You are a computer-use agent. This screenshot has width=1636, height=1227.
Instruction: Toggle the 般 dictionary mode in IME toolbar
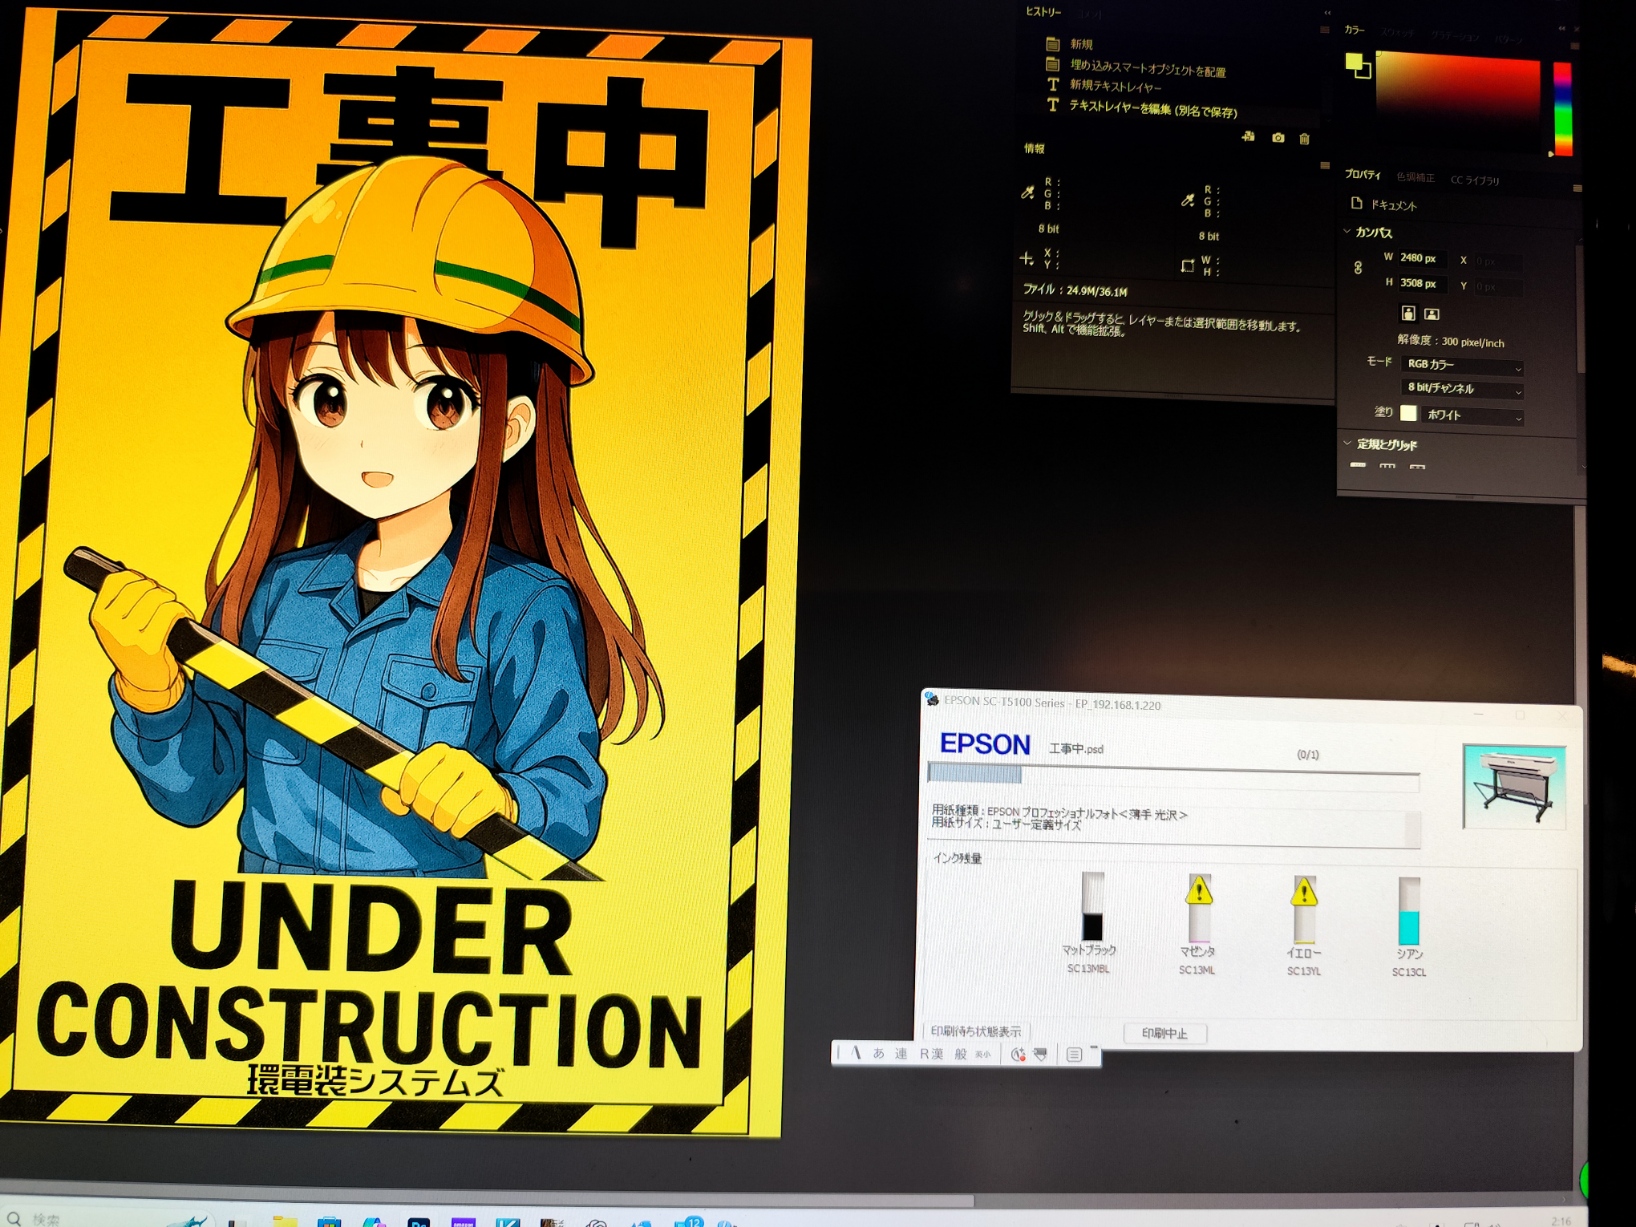coord(961,1054)
